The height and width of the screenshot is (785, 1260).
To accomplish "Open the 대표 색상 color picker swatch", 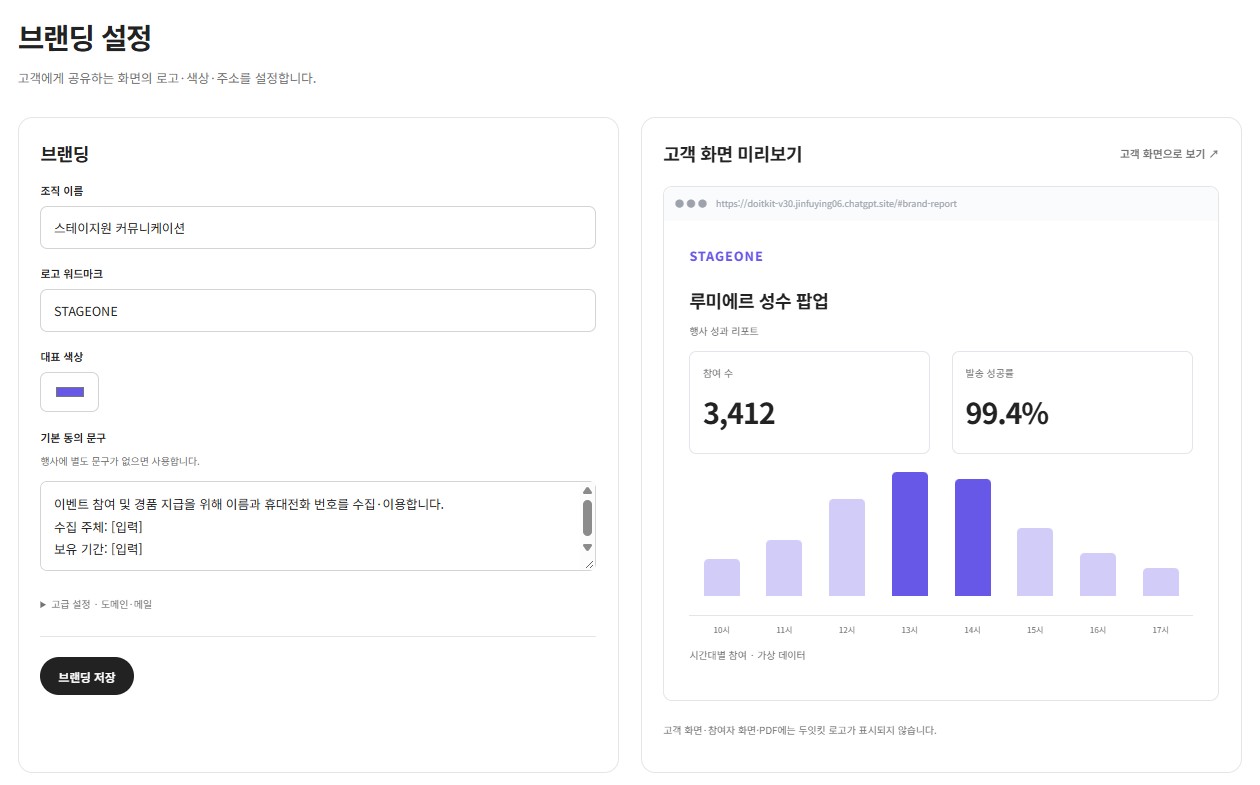I will point(69,392).
